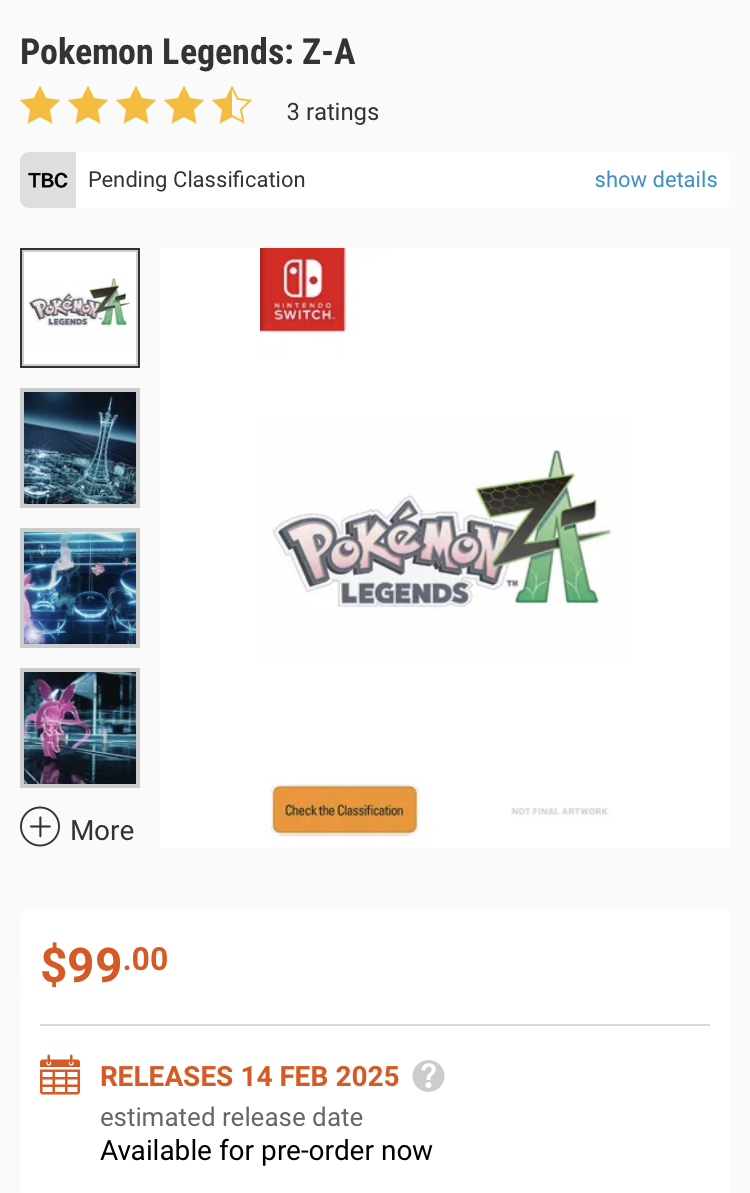Select the pink Pokemon silhouette thumbnail
This screenshot has width=750, height=1193.
pos(80,728)
